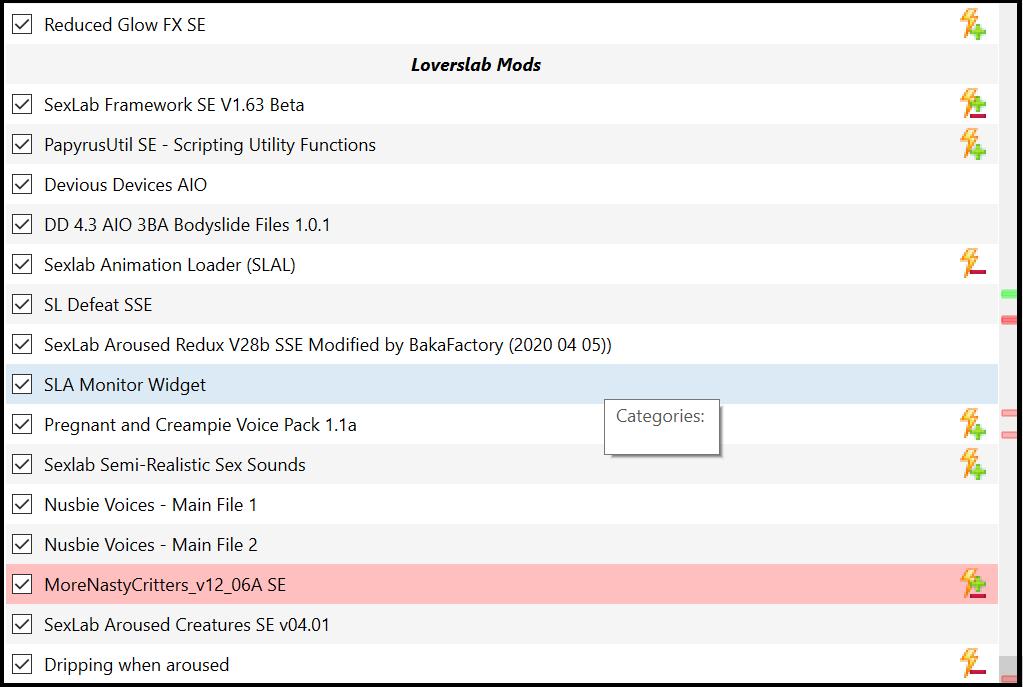Select Devious Devices AIO mod name
Image resolution: width=1023 pixels, height=687 pixels.
[x=125, y=185]
